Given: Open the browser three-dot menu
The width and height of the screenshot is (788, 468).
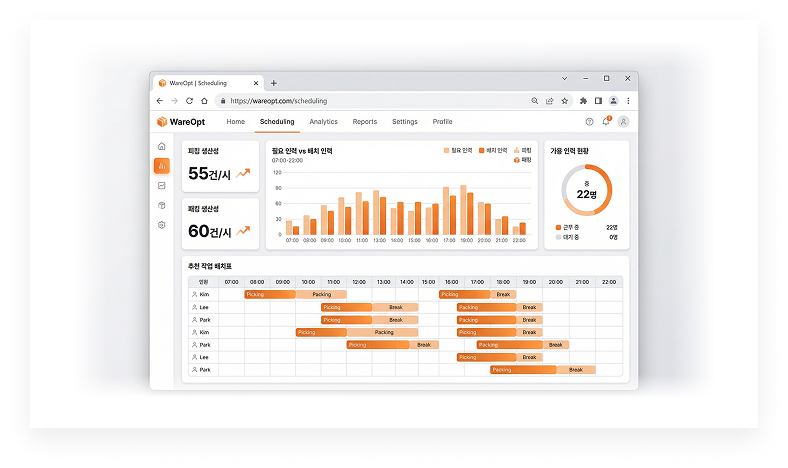Looking at the screenshot, I should pos(628,101).
